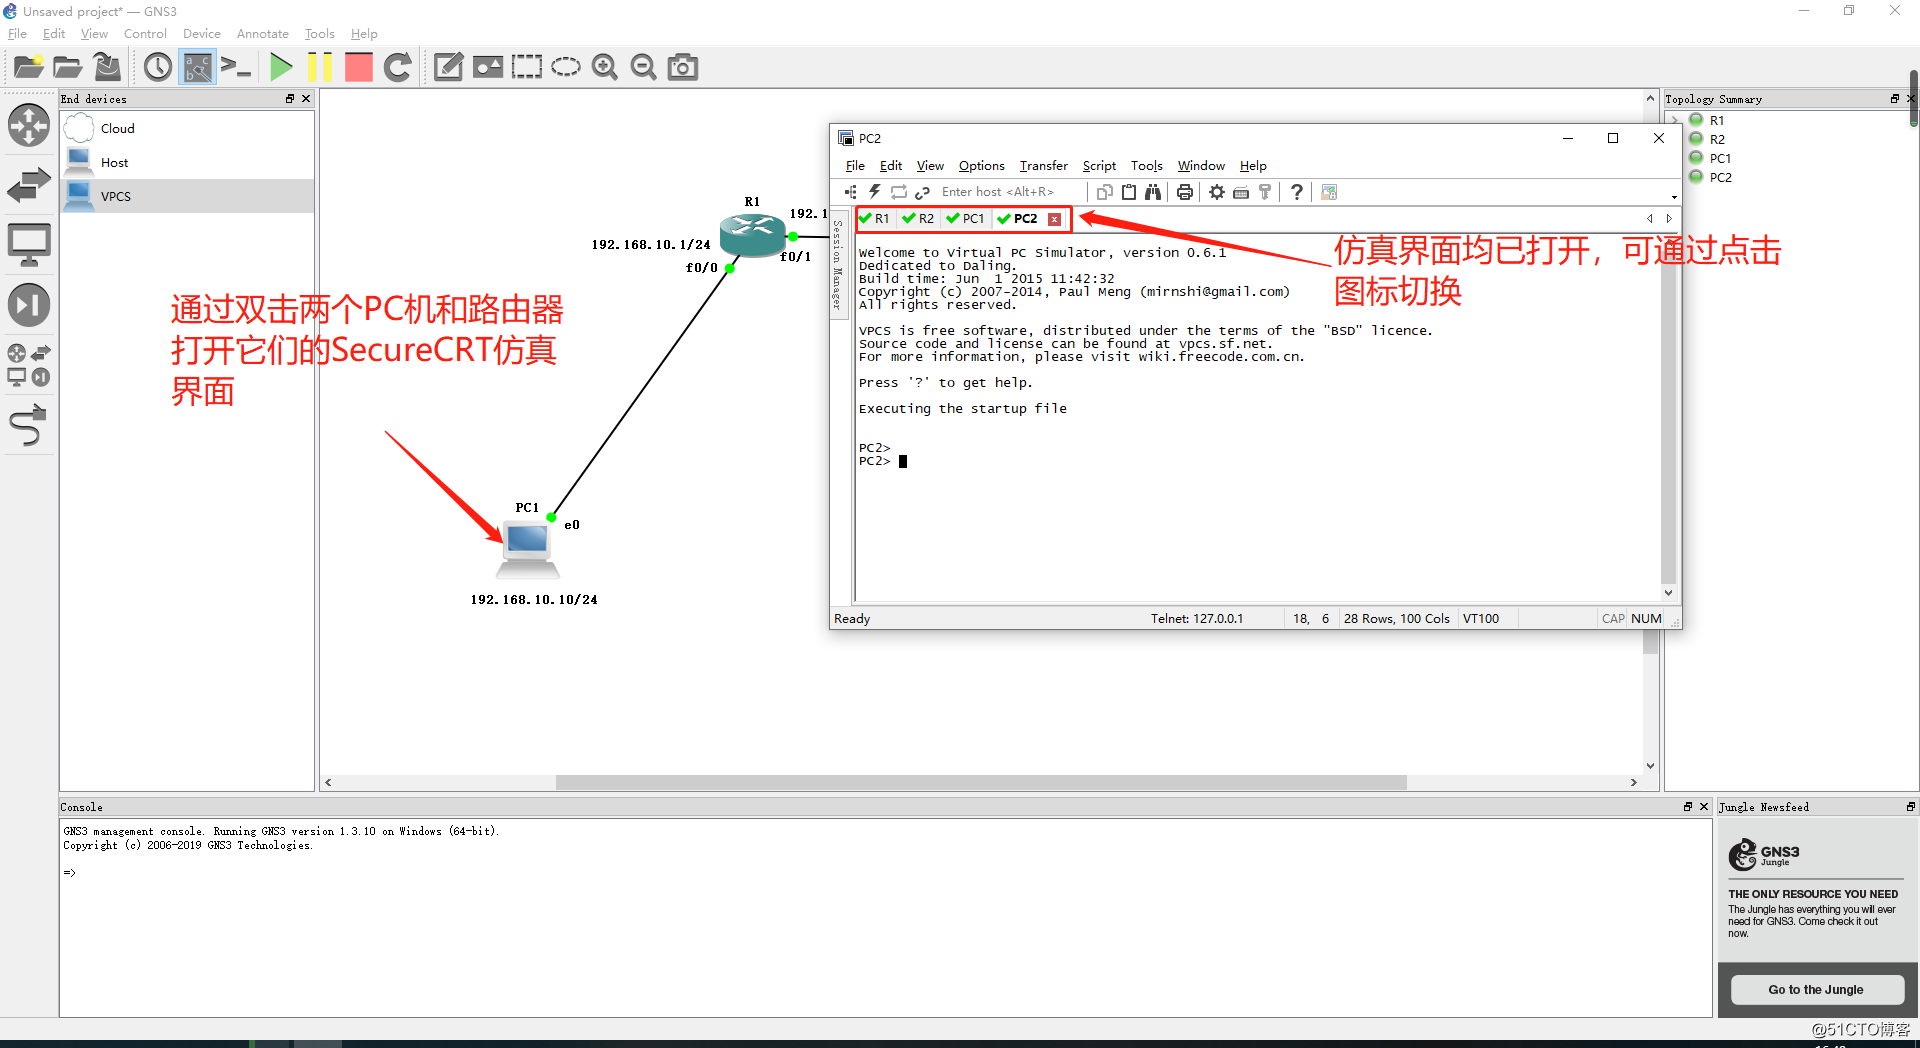Screen dimensions: 1920x1048
Task: Browse switches device category icon
Action: point(29,185)
